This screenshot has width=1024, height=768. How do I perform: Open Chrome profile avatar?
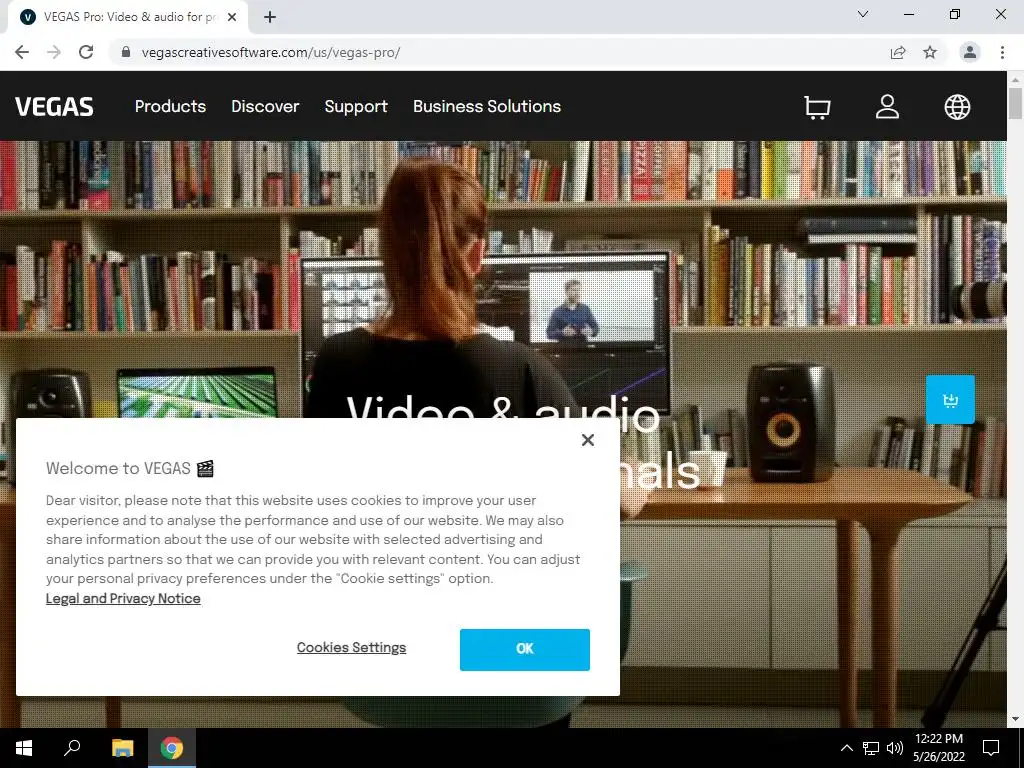(x=970, y=52)
